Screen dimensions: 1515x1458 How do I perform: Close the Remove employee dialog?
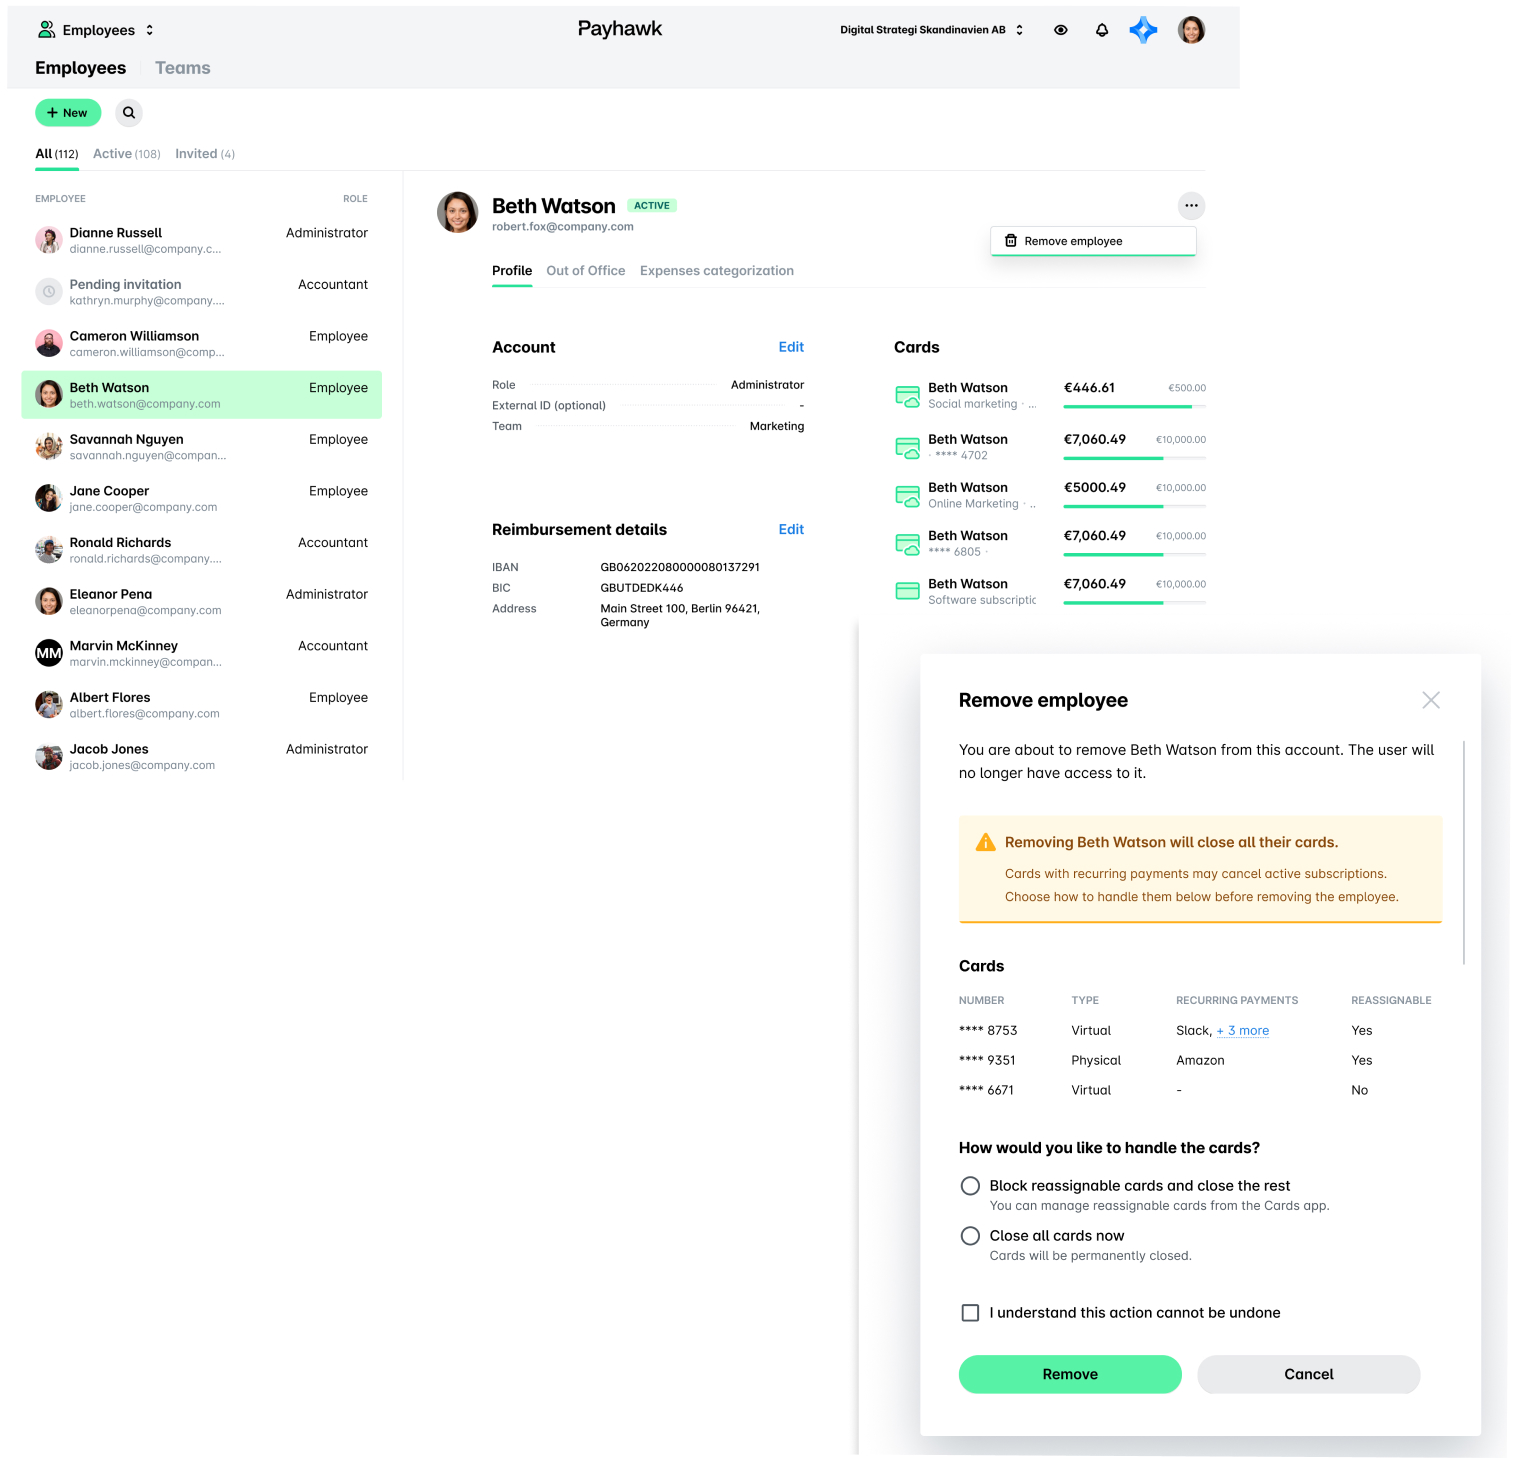coord(1431,700)
